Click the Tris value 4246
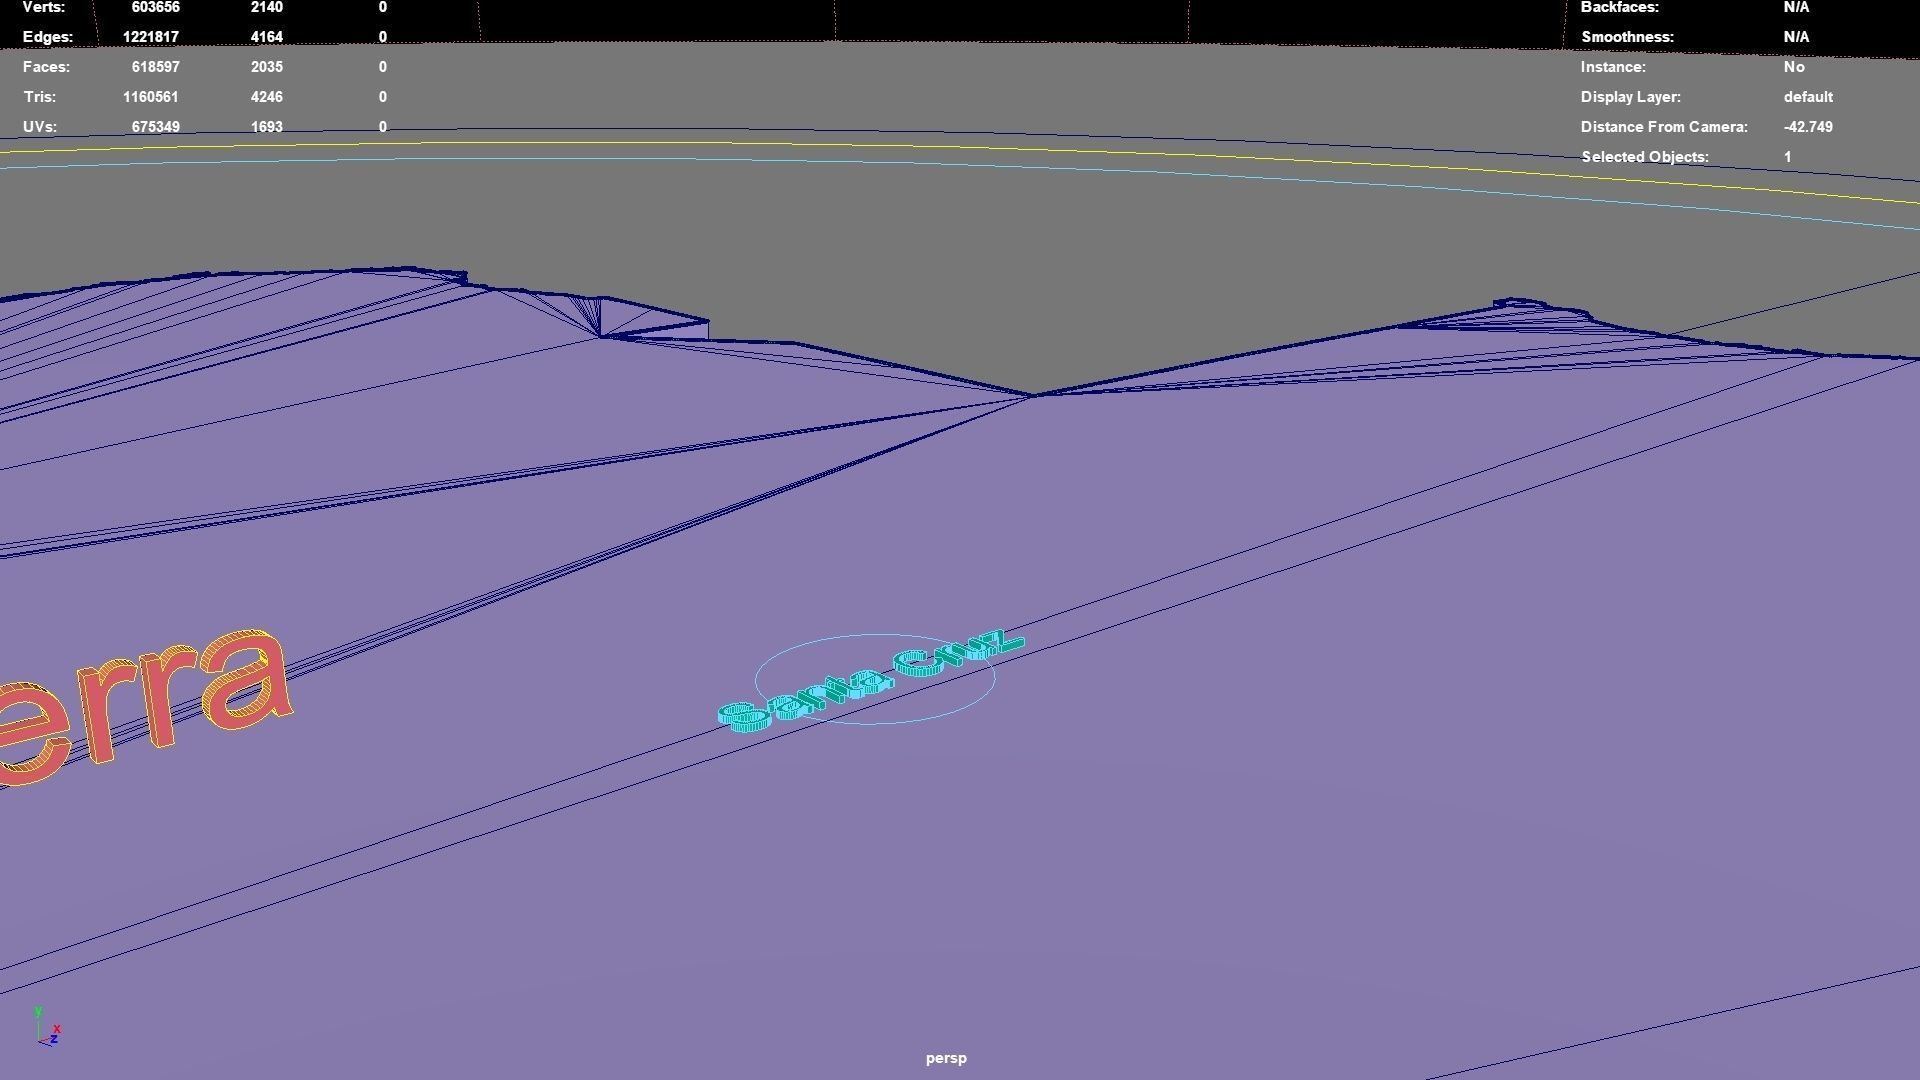This screenshot has width=1920, height=1080. click(x=266, y=97)
